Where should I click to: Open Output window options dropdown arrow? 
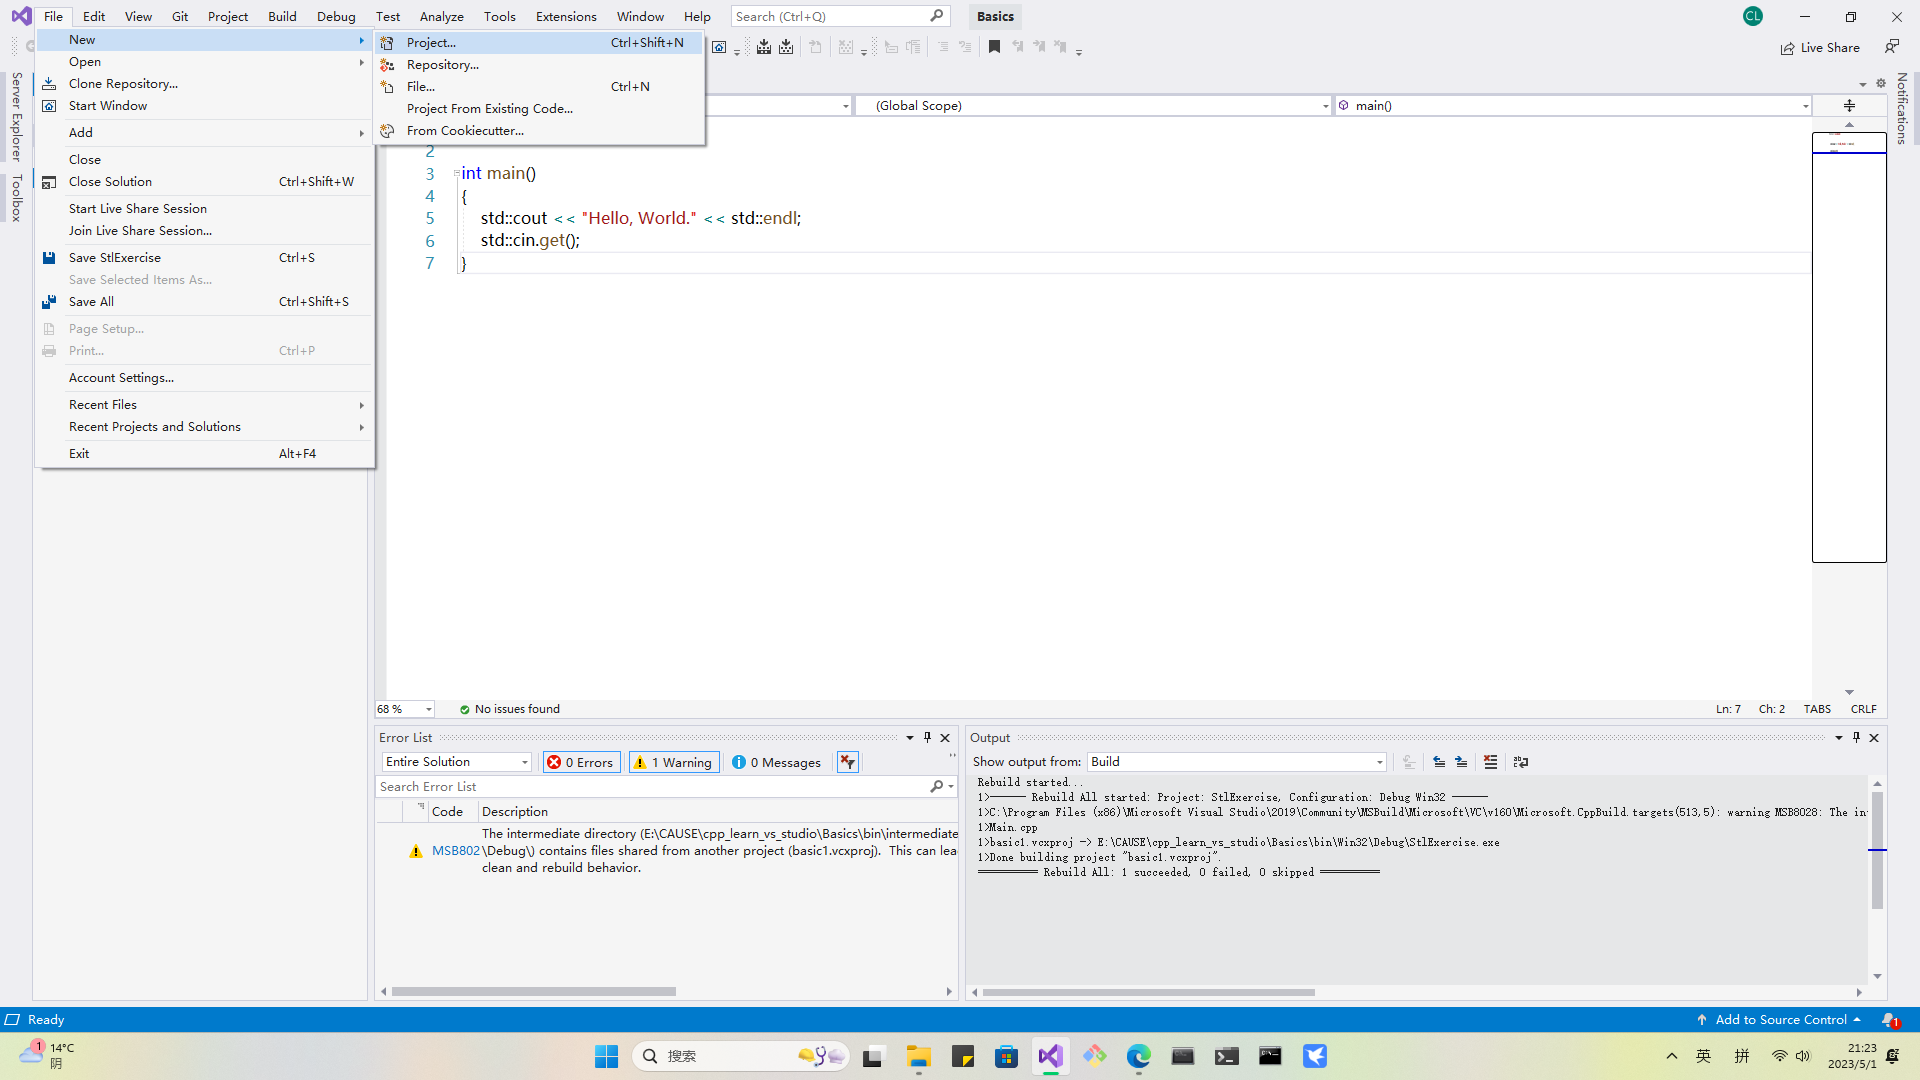coord(1839,738)
